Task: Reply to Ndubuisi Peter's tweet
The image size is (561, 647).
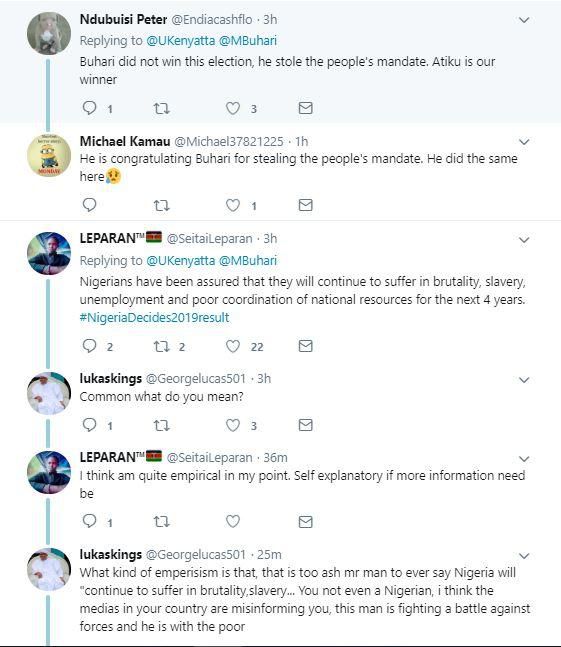Action: point(90,108)
